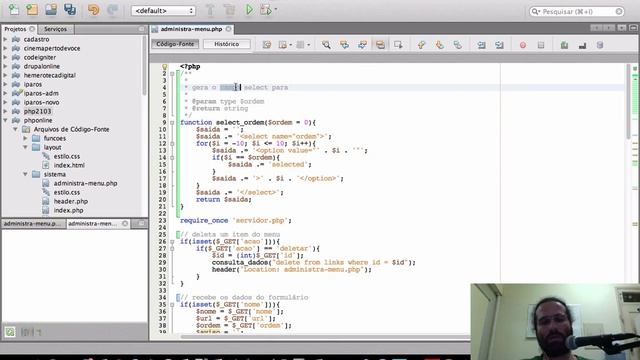Screen dimensions: 640x360
Task: Click the Next Bookmark icon
Action: [439, 45]
